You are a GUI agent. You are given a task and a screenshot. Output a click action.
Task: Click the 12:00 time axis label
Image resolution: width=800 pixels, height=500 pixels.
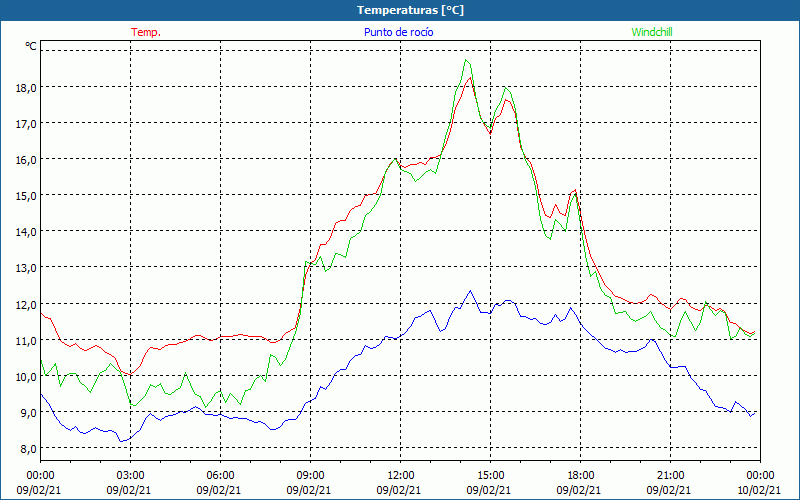[401, 476]
